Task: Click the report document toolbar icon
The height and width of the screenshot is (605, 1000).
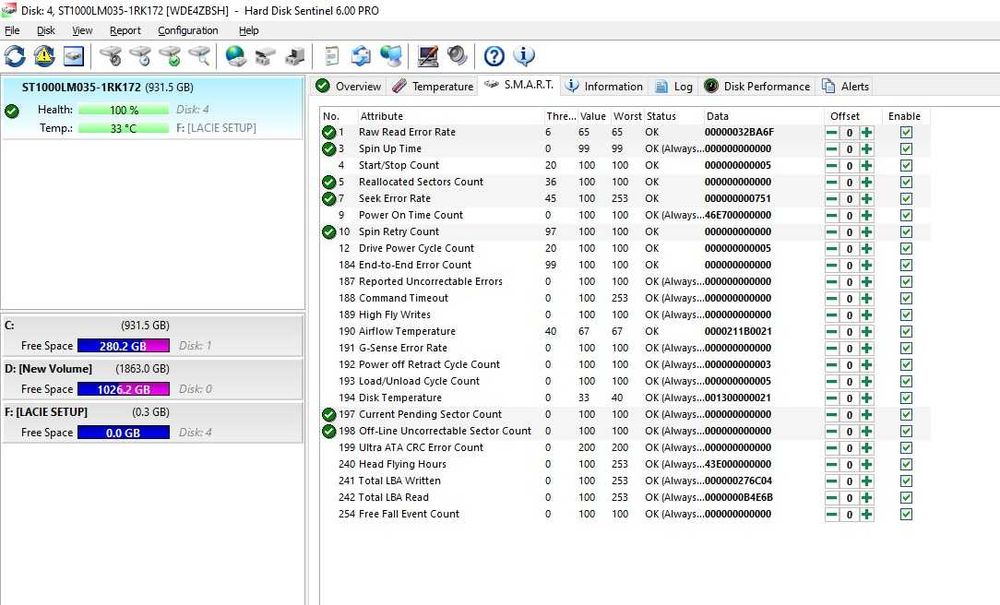Action: click(332, 56)
